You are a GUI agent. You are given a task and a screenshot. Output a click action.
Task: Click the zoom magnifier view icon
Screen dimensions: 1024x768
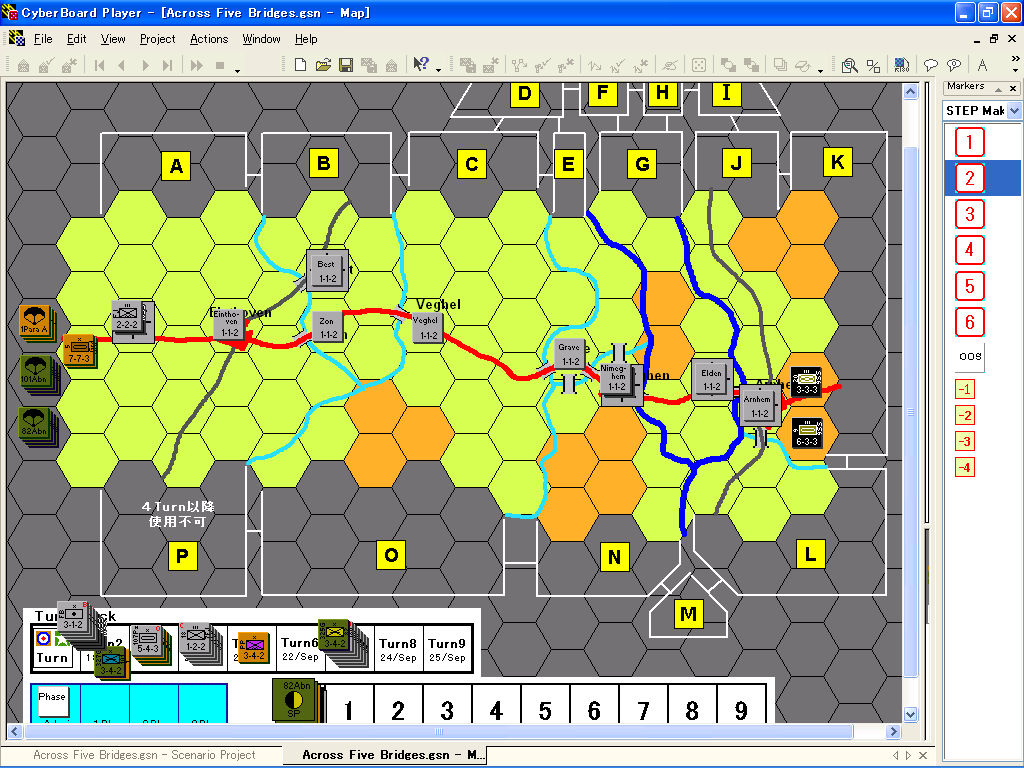tap(850, 65)
